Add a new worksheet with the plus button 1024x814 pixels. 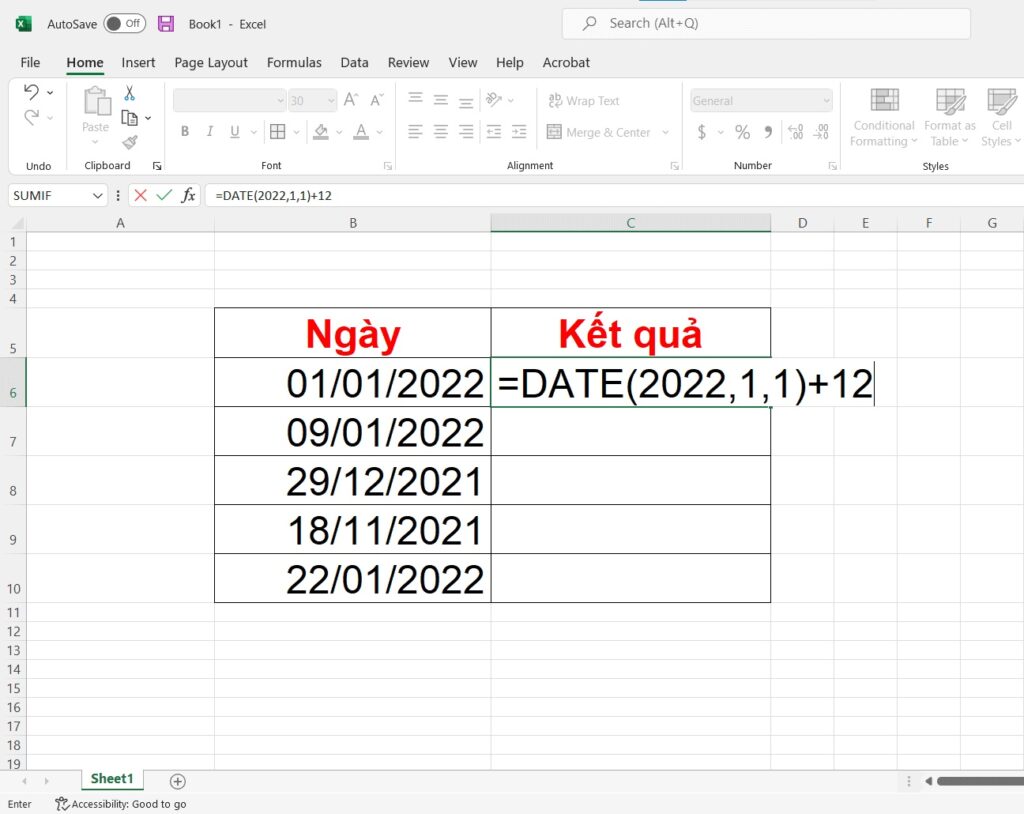coord(177,779)
